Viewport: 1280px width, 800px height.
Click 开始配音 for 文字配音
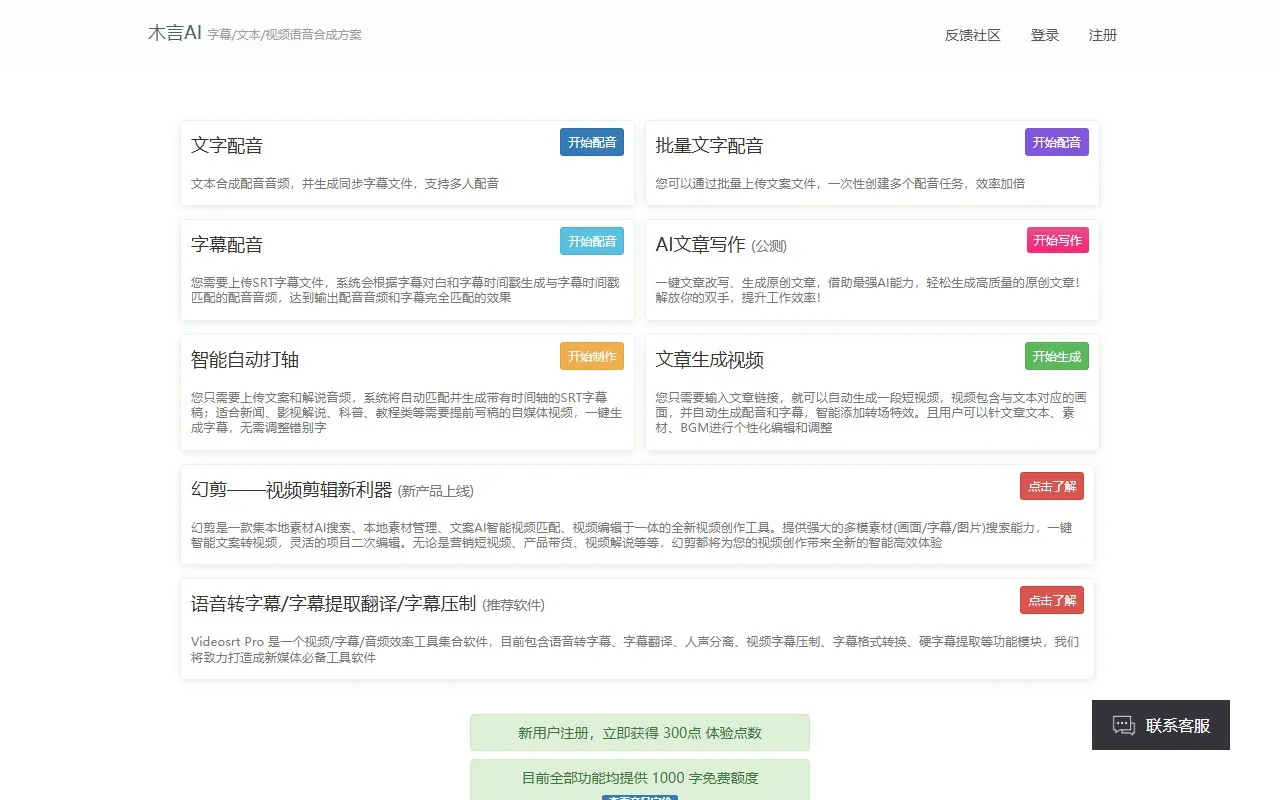click(591, 142)
